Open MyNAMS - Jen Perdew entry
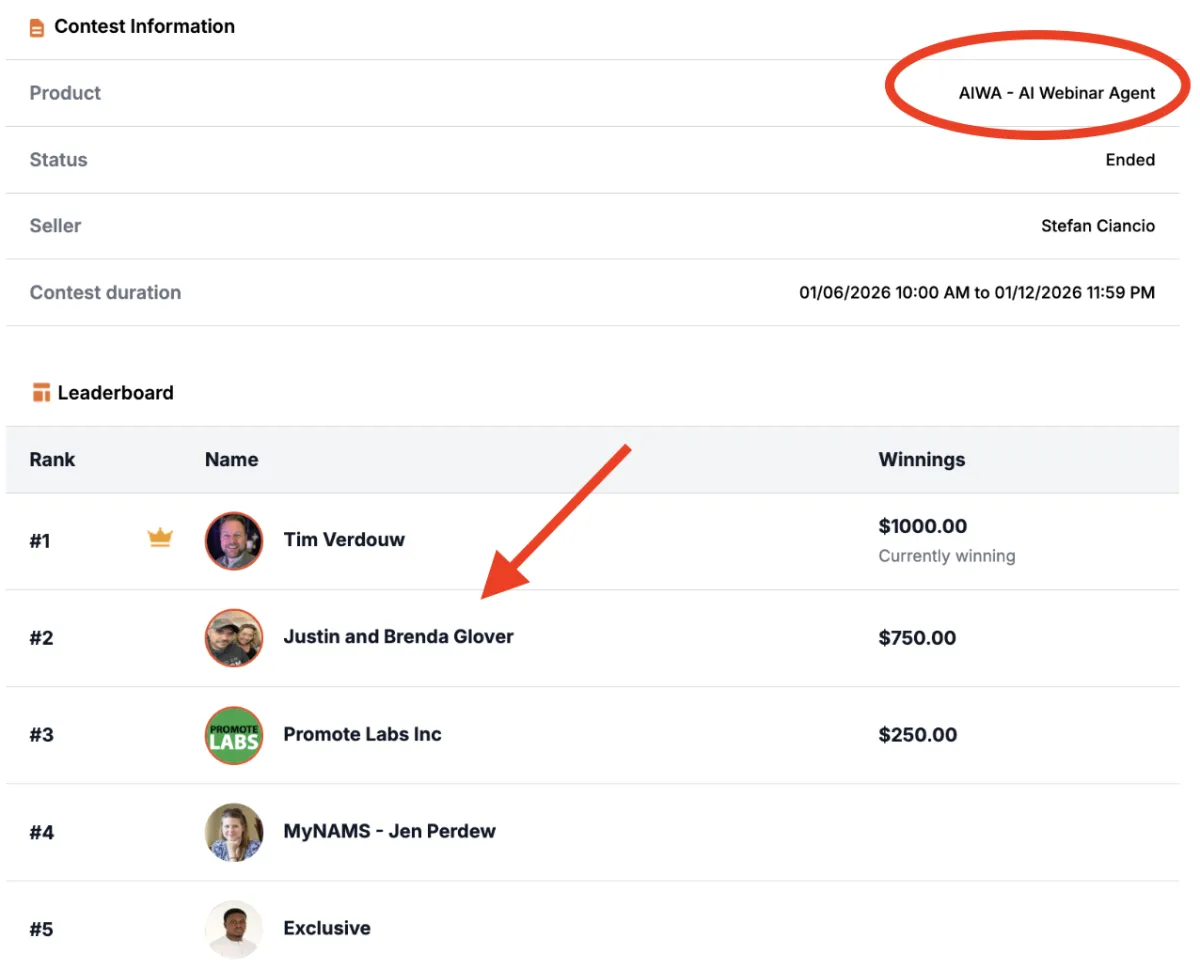 tap(389, 831)
